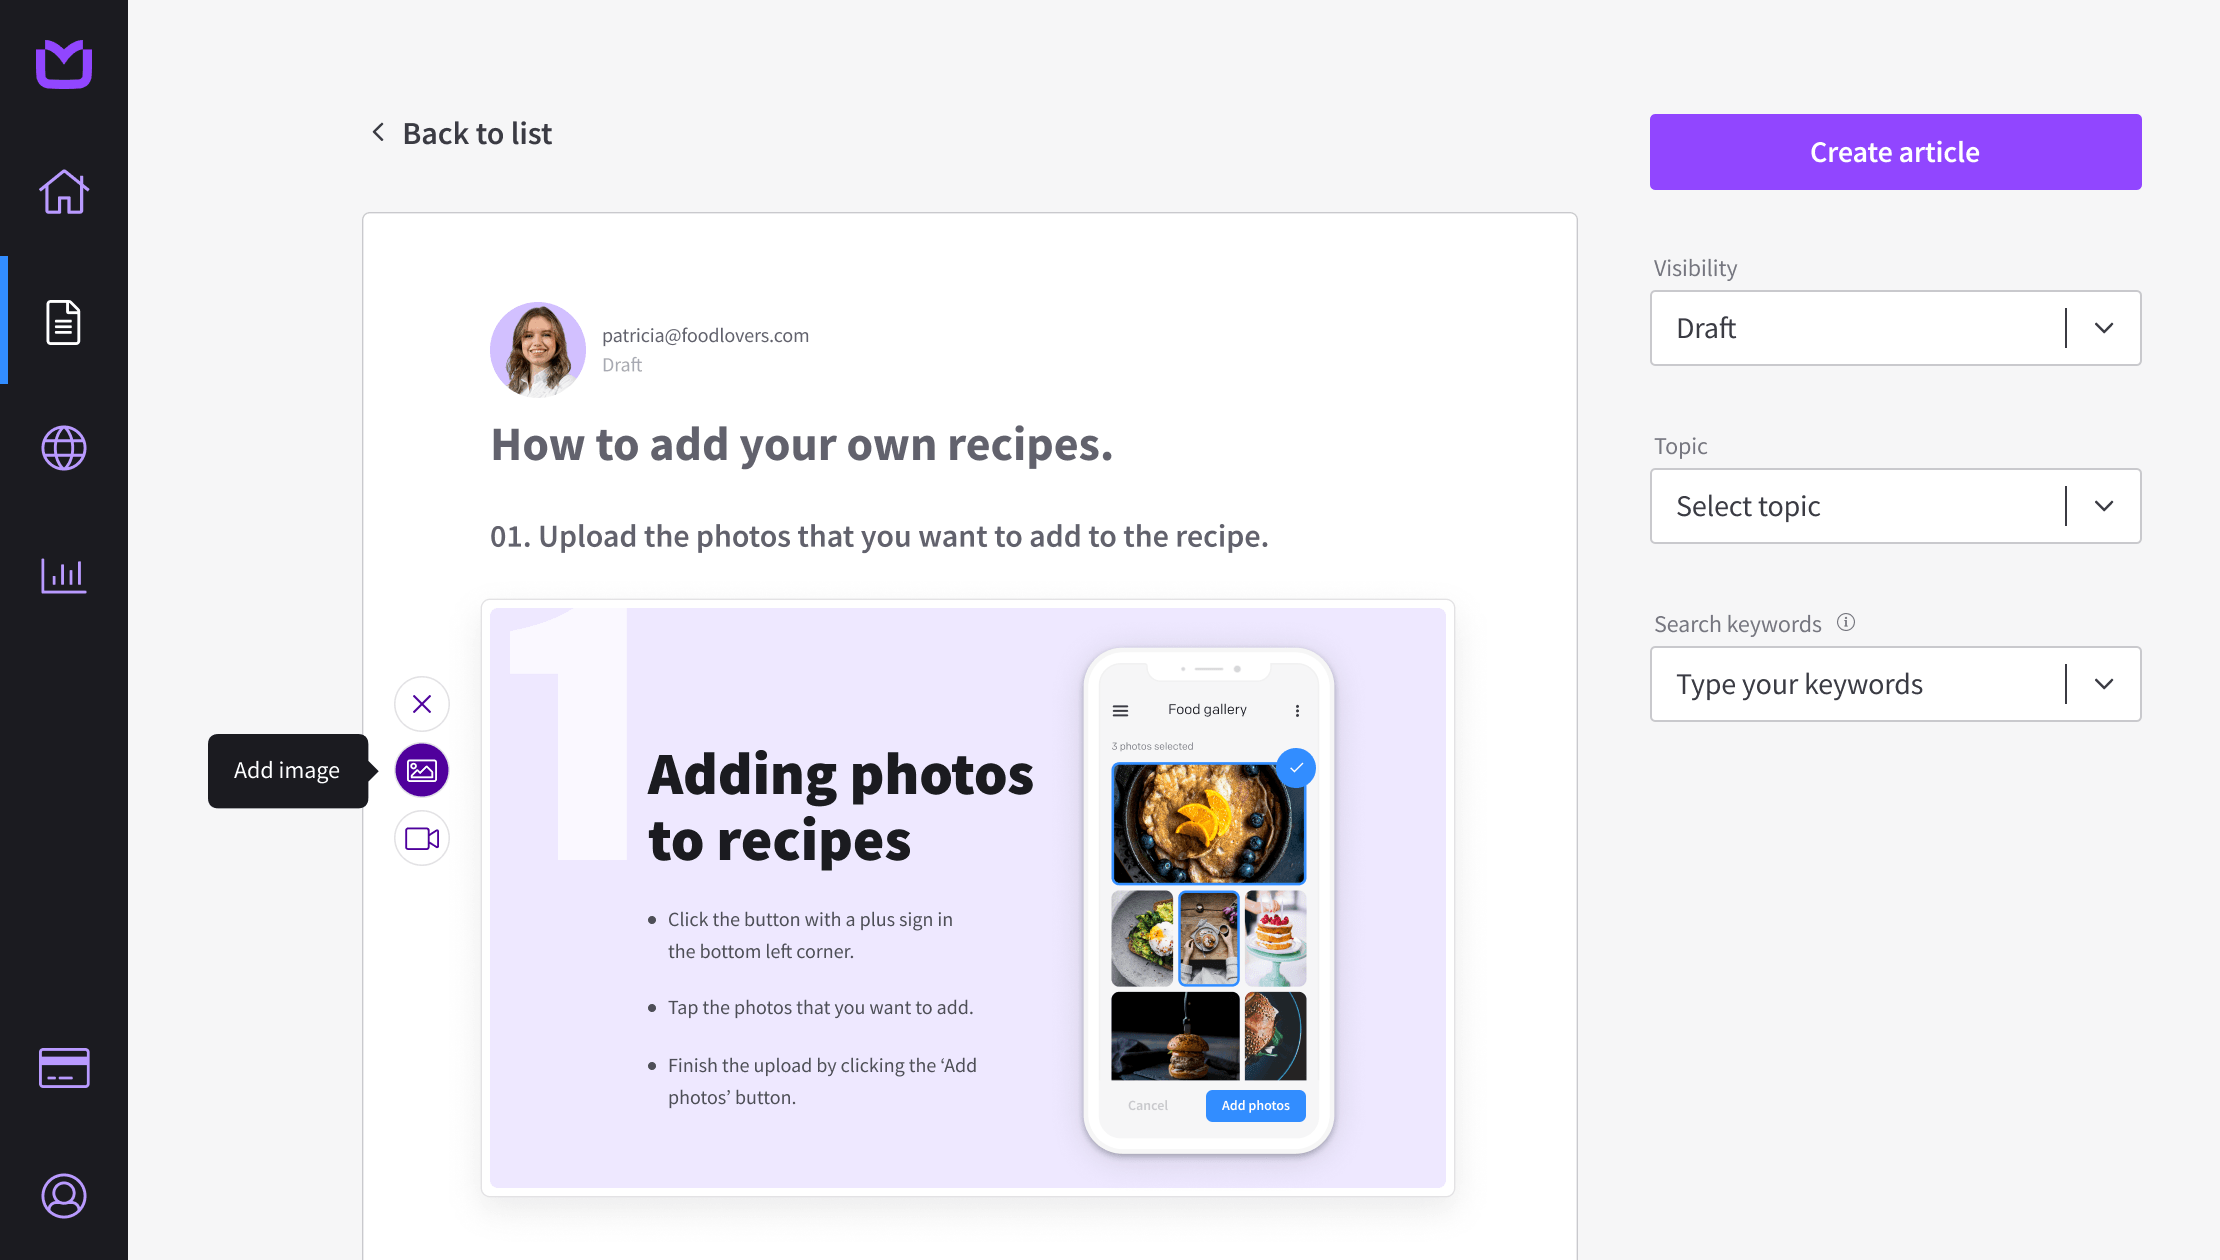This screenshot has height=1260, width=2220.
Task: Expand the Visibility Draft dropdown
Action: [2101, 328]
